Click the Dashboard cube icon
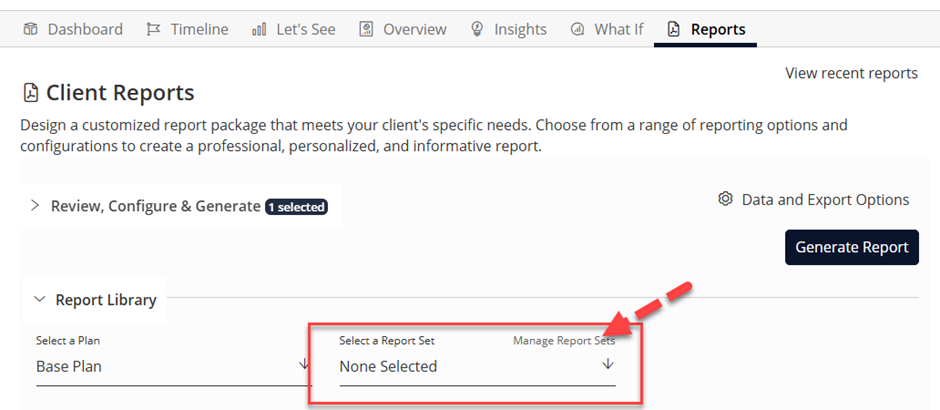Viewport: 940px width, 410px height. [x=31, y=29]
